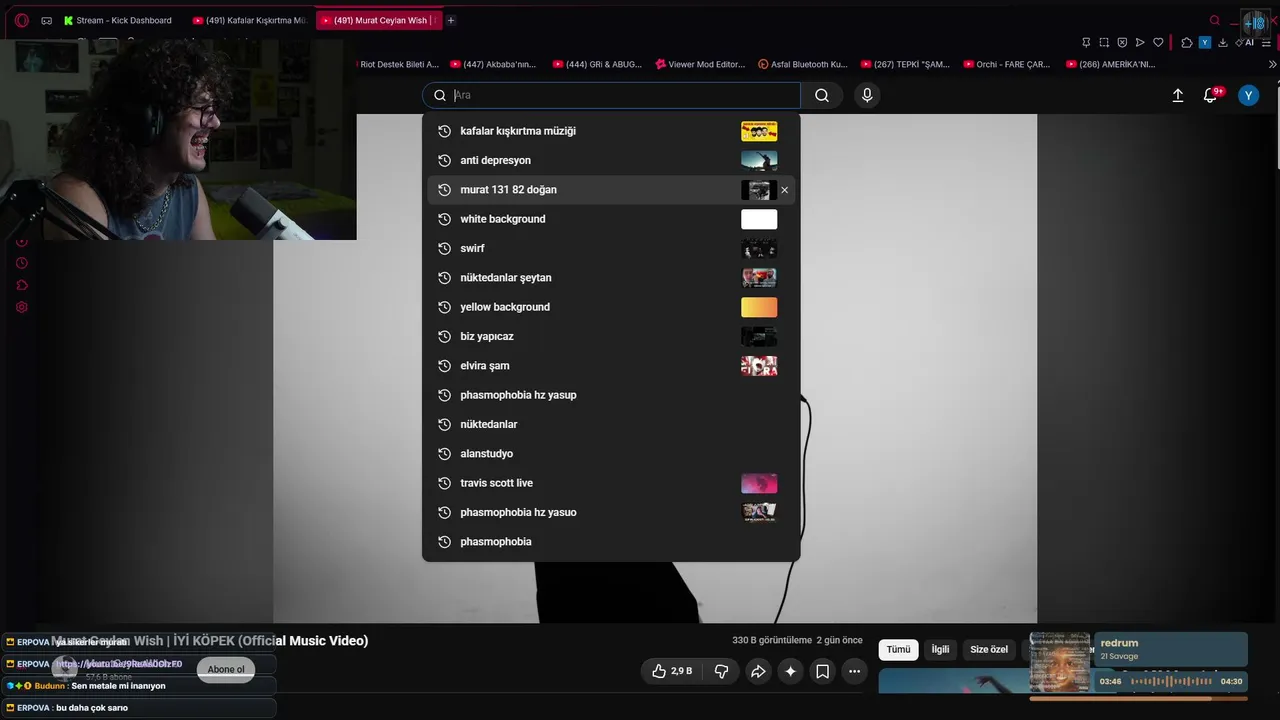
Task: Open the Opera sidebar history clock icon
Action: (x=21, y=263)
